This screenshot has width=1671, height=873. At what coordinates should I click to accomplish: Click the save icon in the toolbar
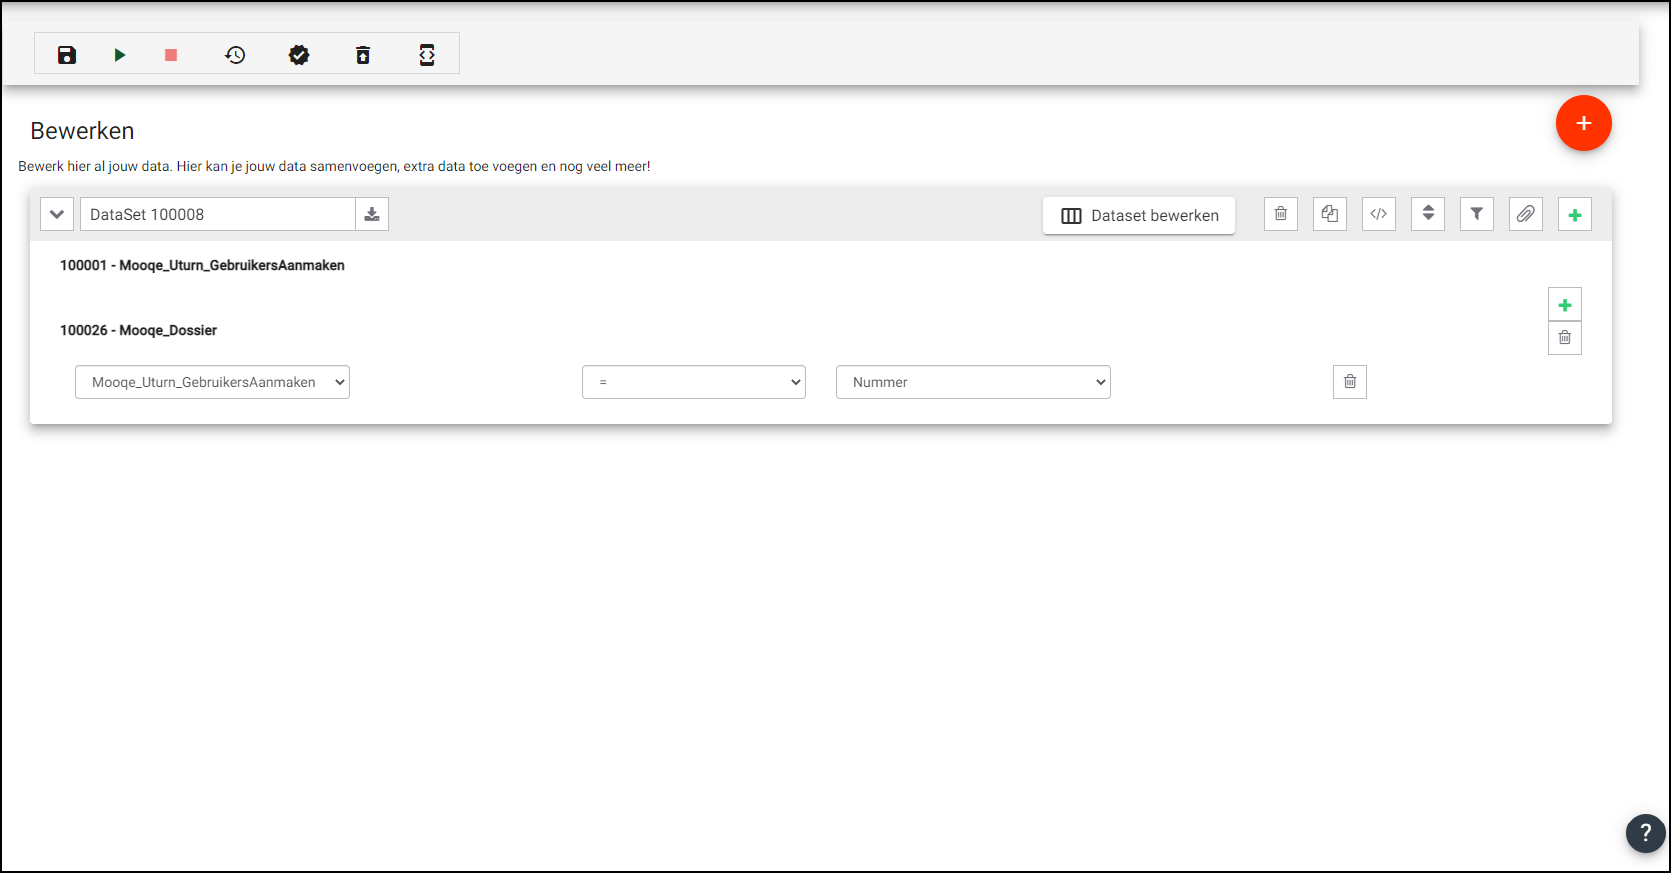pyautogui.click(x=67, y=55)
